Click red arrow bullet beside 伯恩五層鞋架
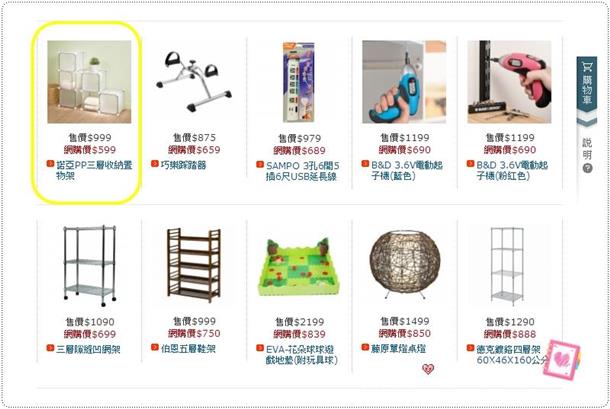 coord(154,347)
